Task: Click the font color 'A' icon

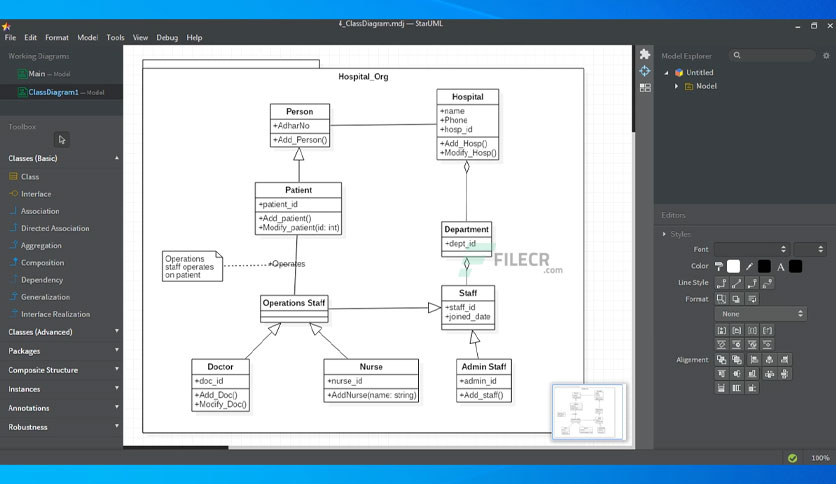Action: pos(781,267)
